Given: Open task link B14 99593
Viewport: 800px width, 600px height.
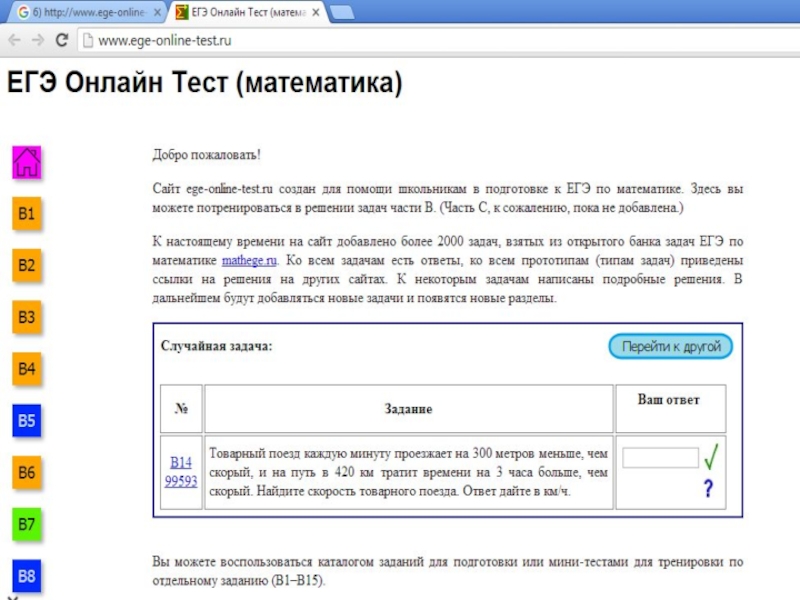Looking at the screenshot, I should (x=181, y=472).
